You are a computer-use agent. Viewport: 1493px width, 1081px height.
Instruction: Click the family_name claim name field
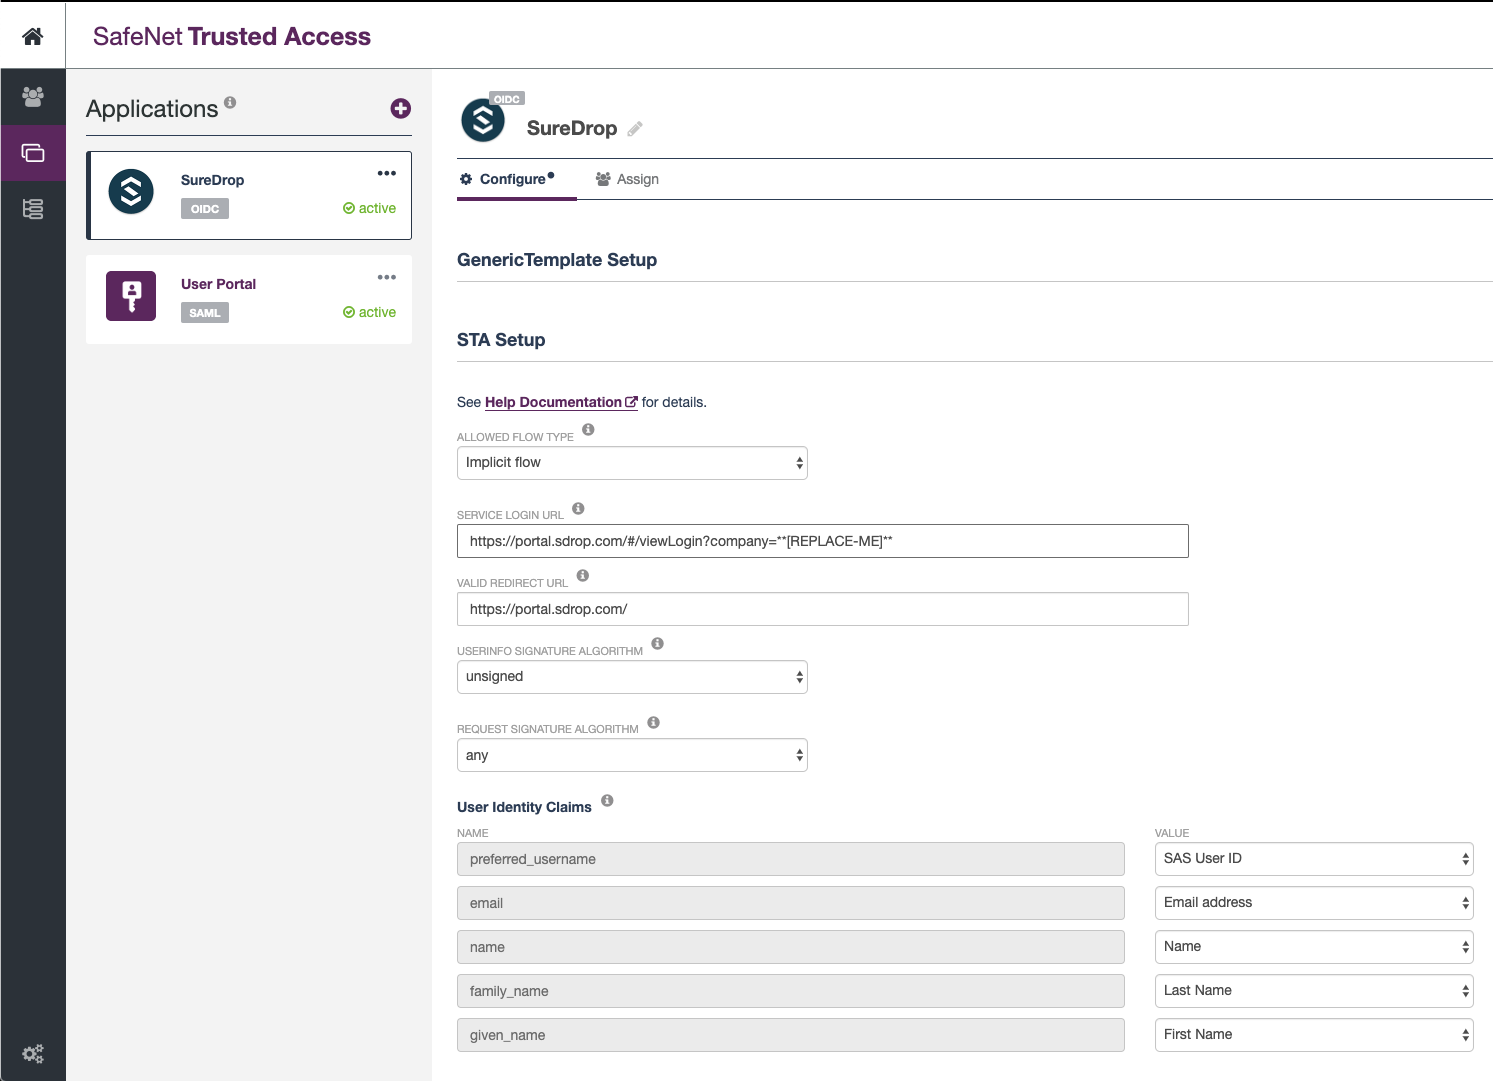[791, 991]
